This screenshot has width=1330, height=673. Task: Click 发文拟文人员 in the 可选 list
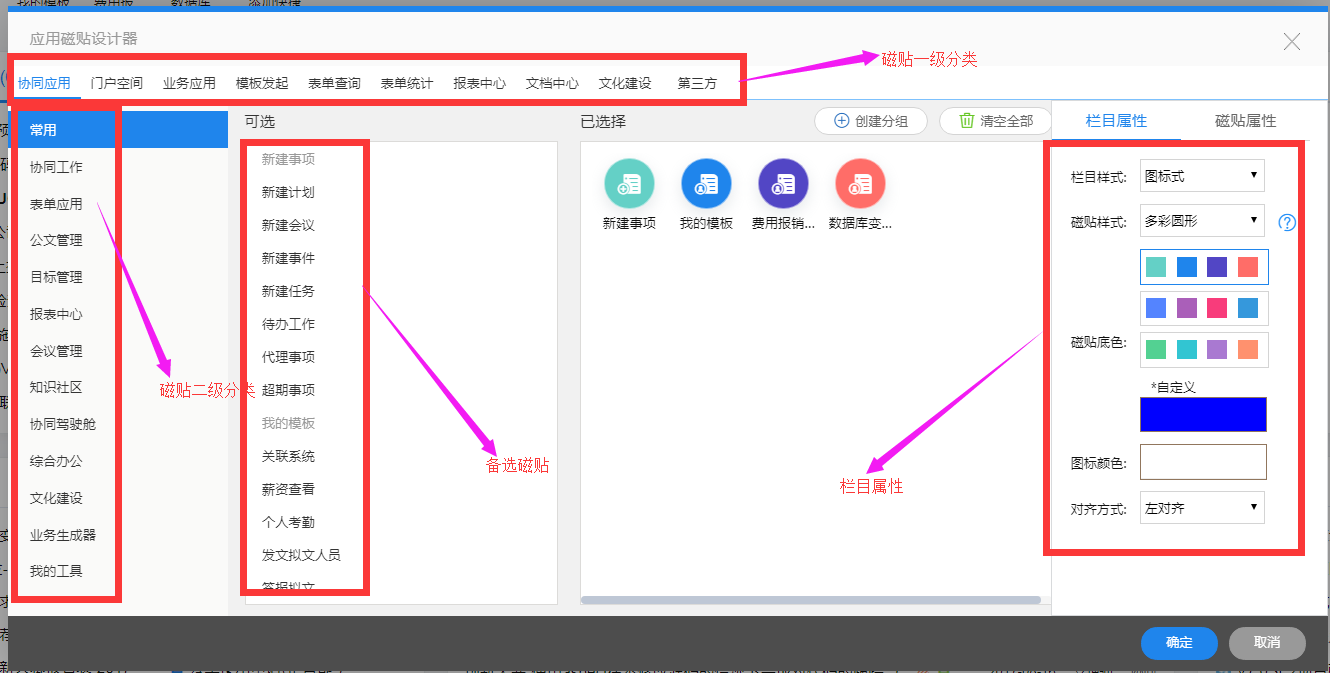click(x=301, y=555)
